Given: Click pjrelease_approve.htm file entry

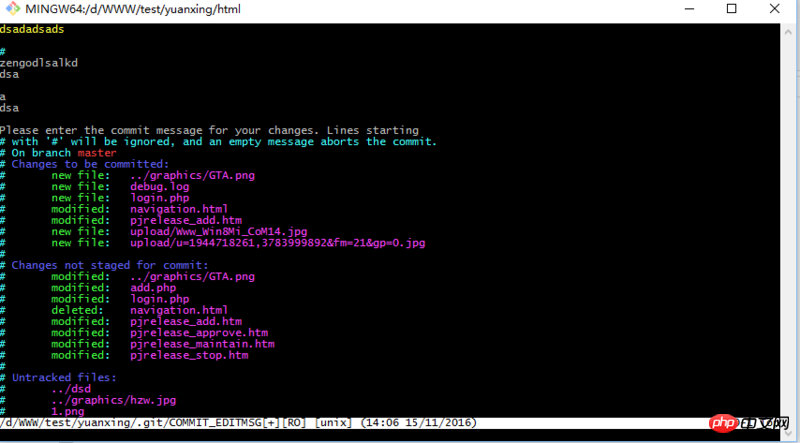Looking at the screenshot, I should [x=199, y=333].
